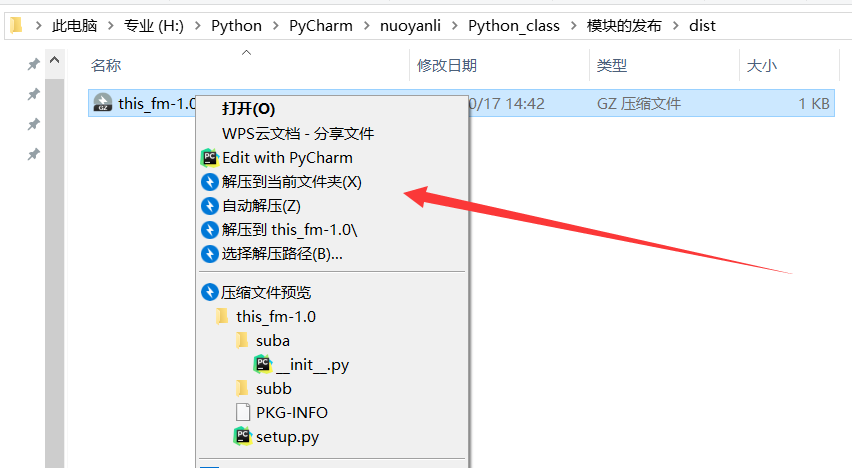852x468 pixels.
Task: Navigate to nuoyanli breadcrumb segment
Action: [x=410, y=26]
